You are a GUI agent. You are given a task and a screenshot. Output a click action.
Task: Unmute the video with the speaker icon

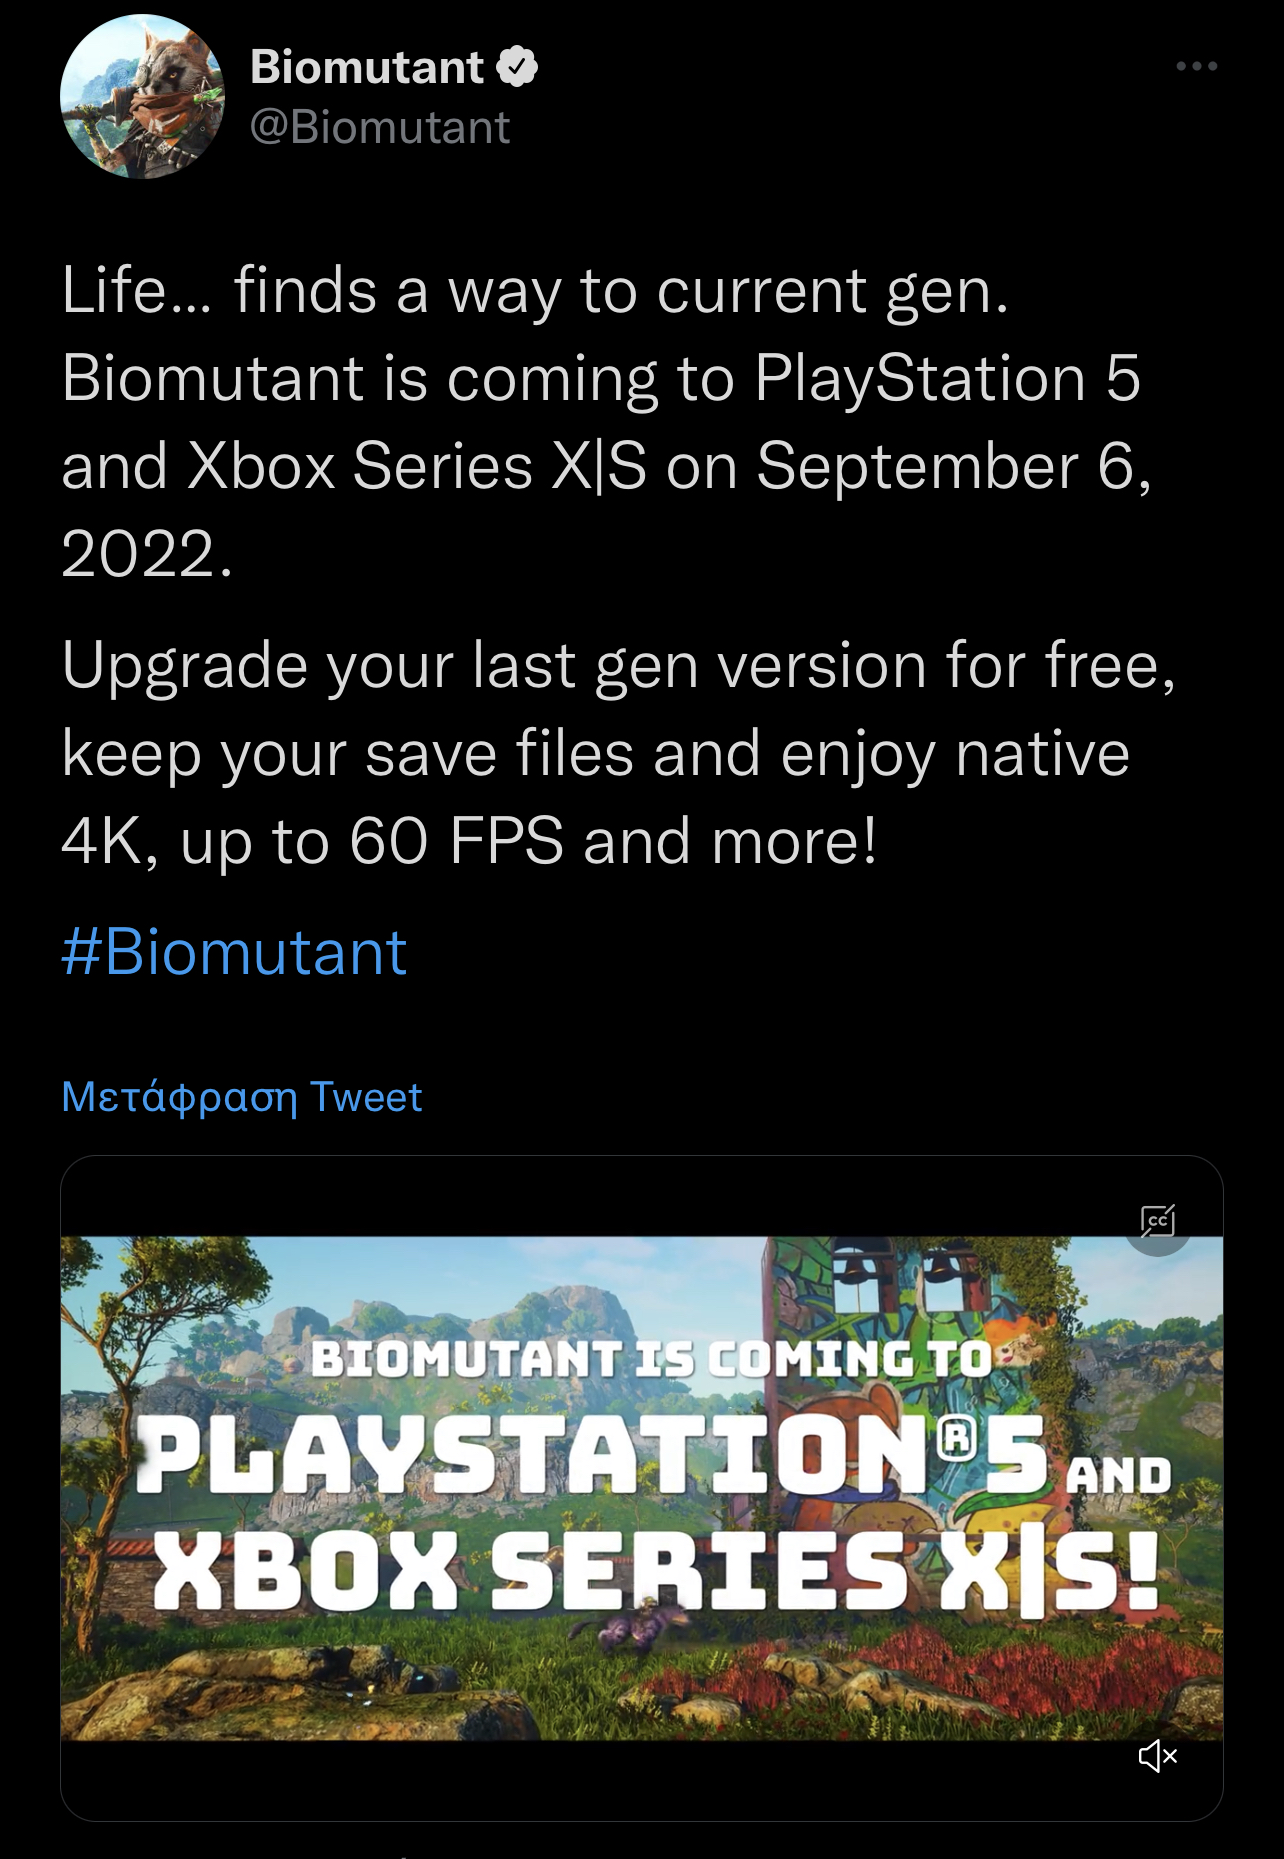(1158, 1755)
